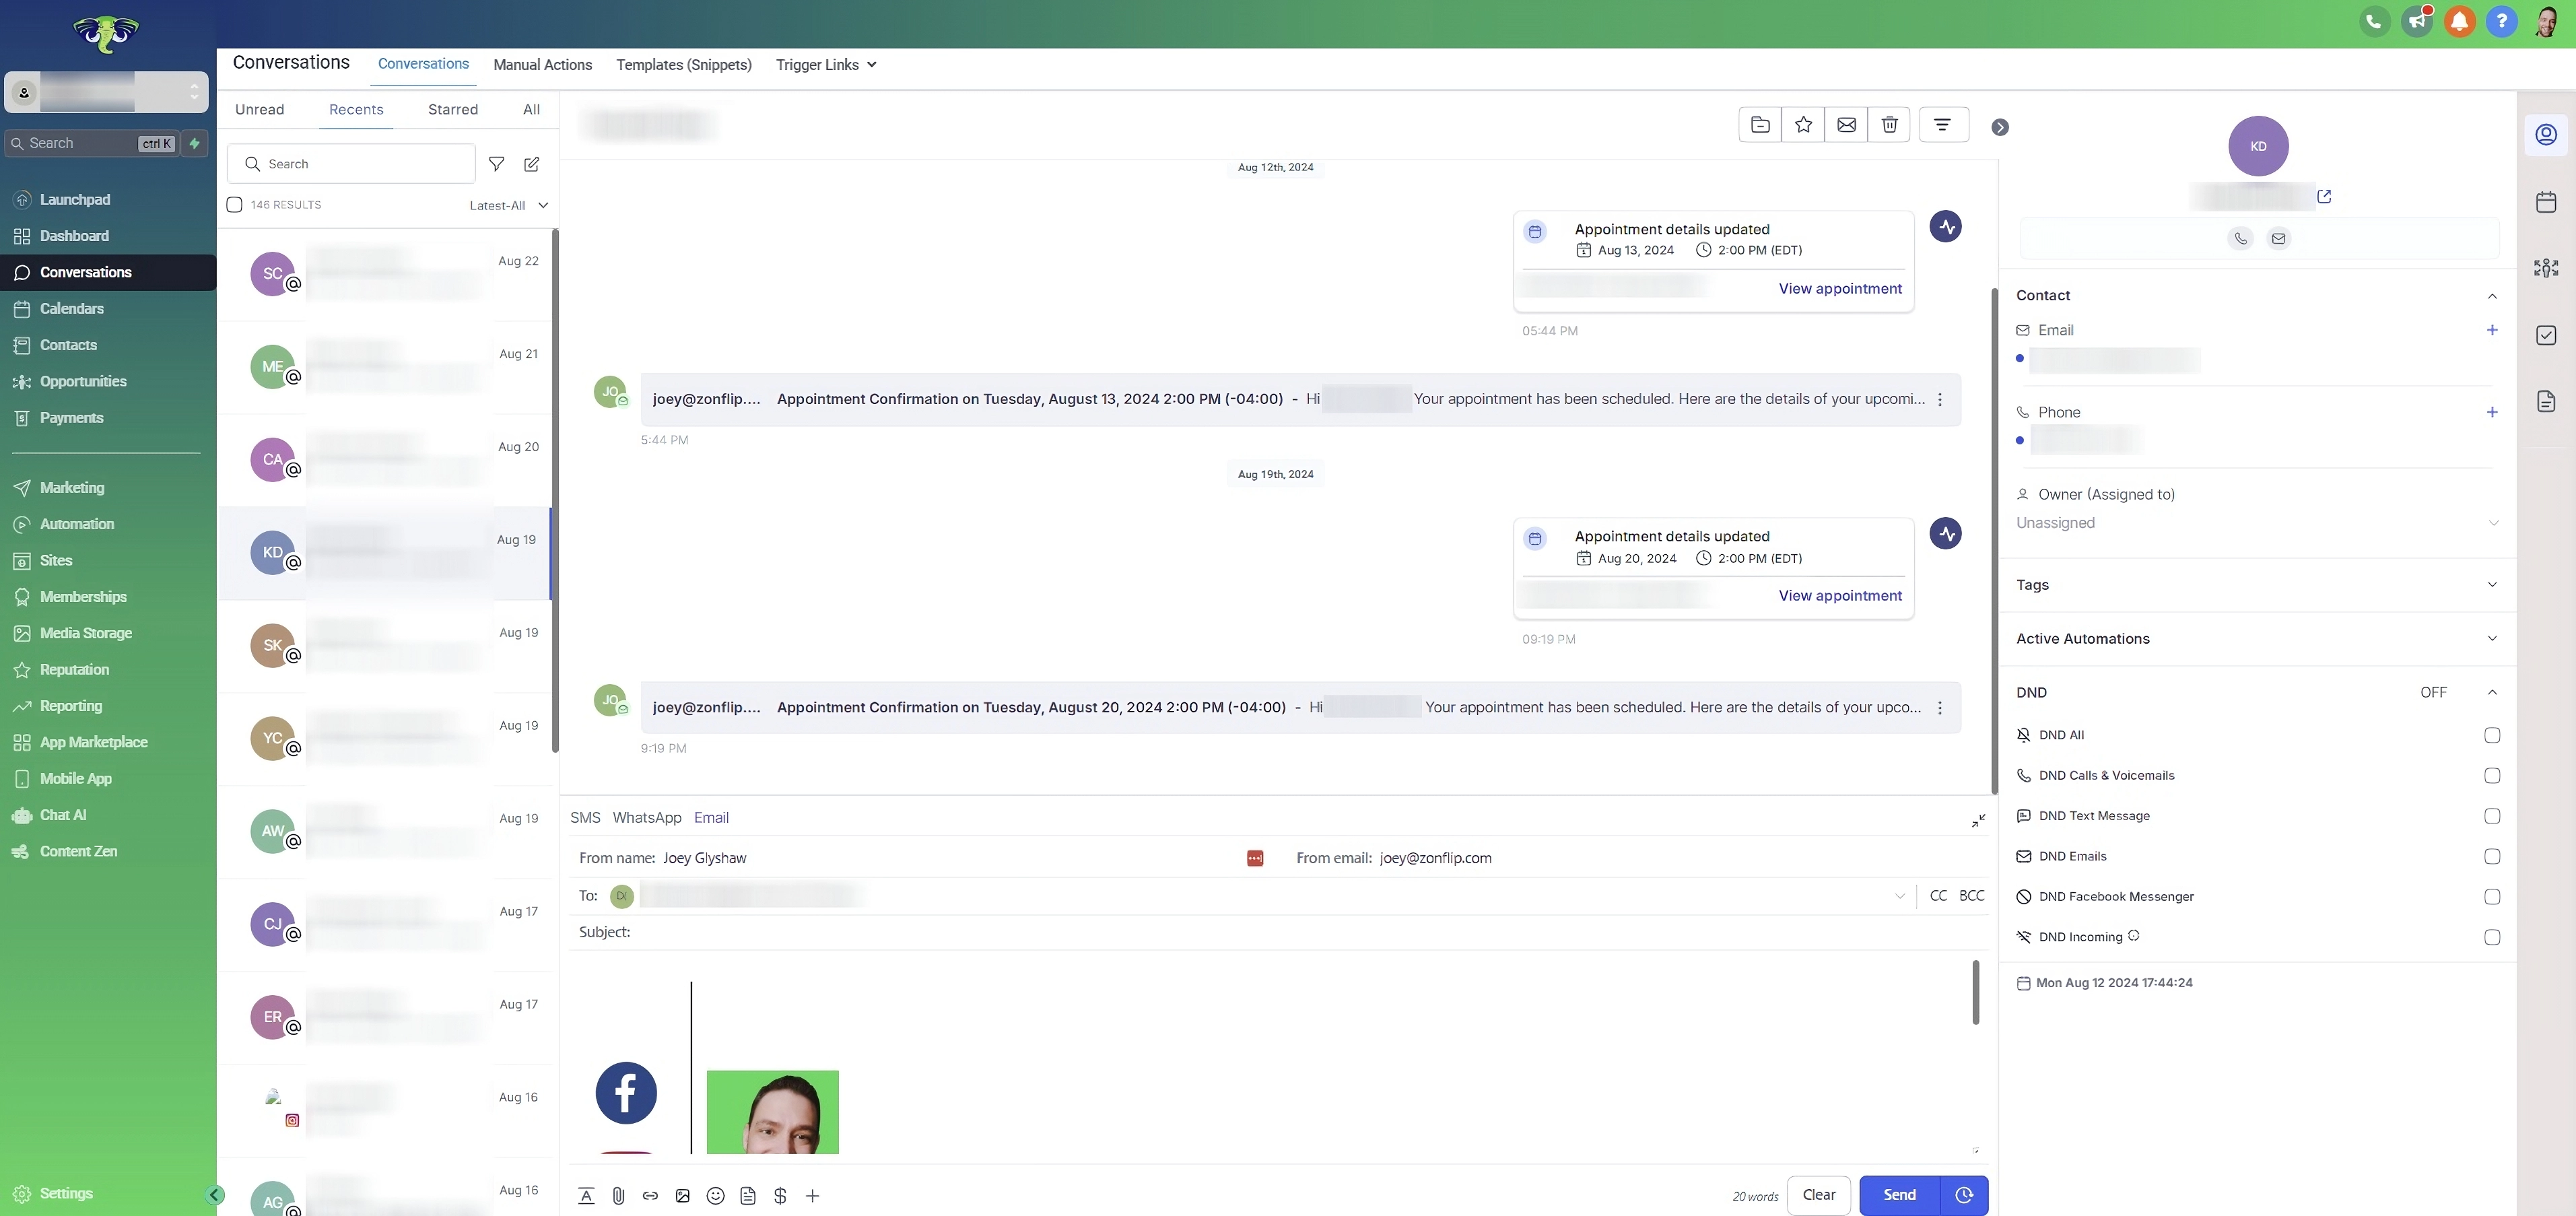Open the notifications bell icon
Image resolution: width=2576 pixels, height=1216 pixels.
coord(2459,21)
